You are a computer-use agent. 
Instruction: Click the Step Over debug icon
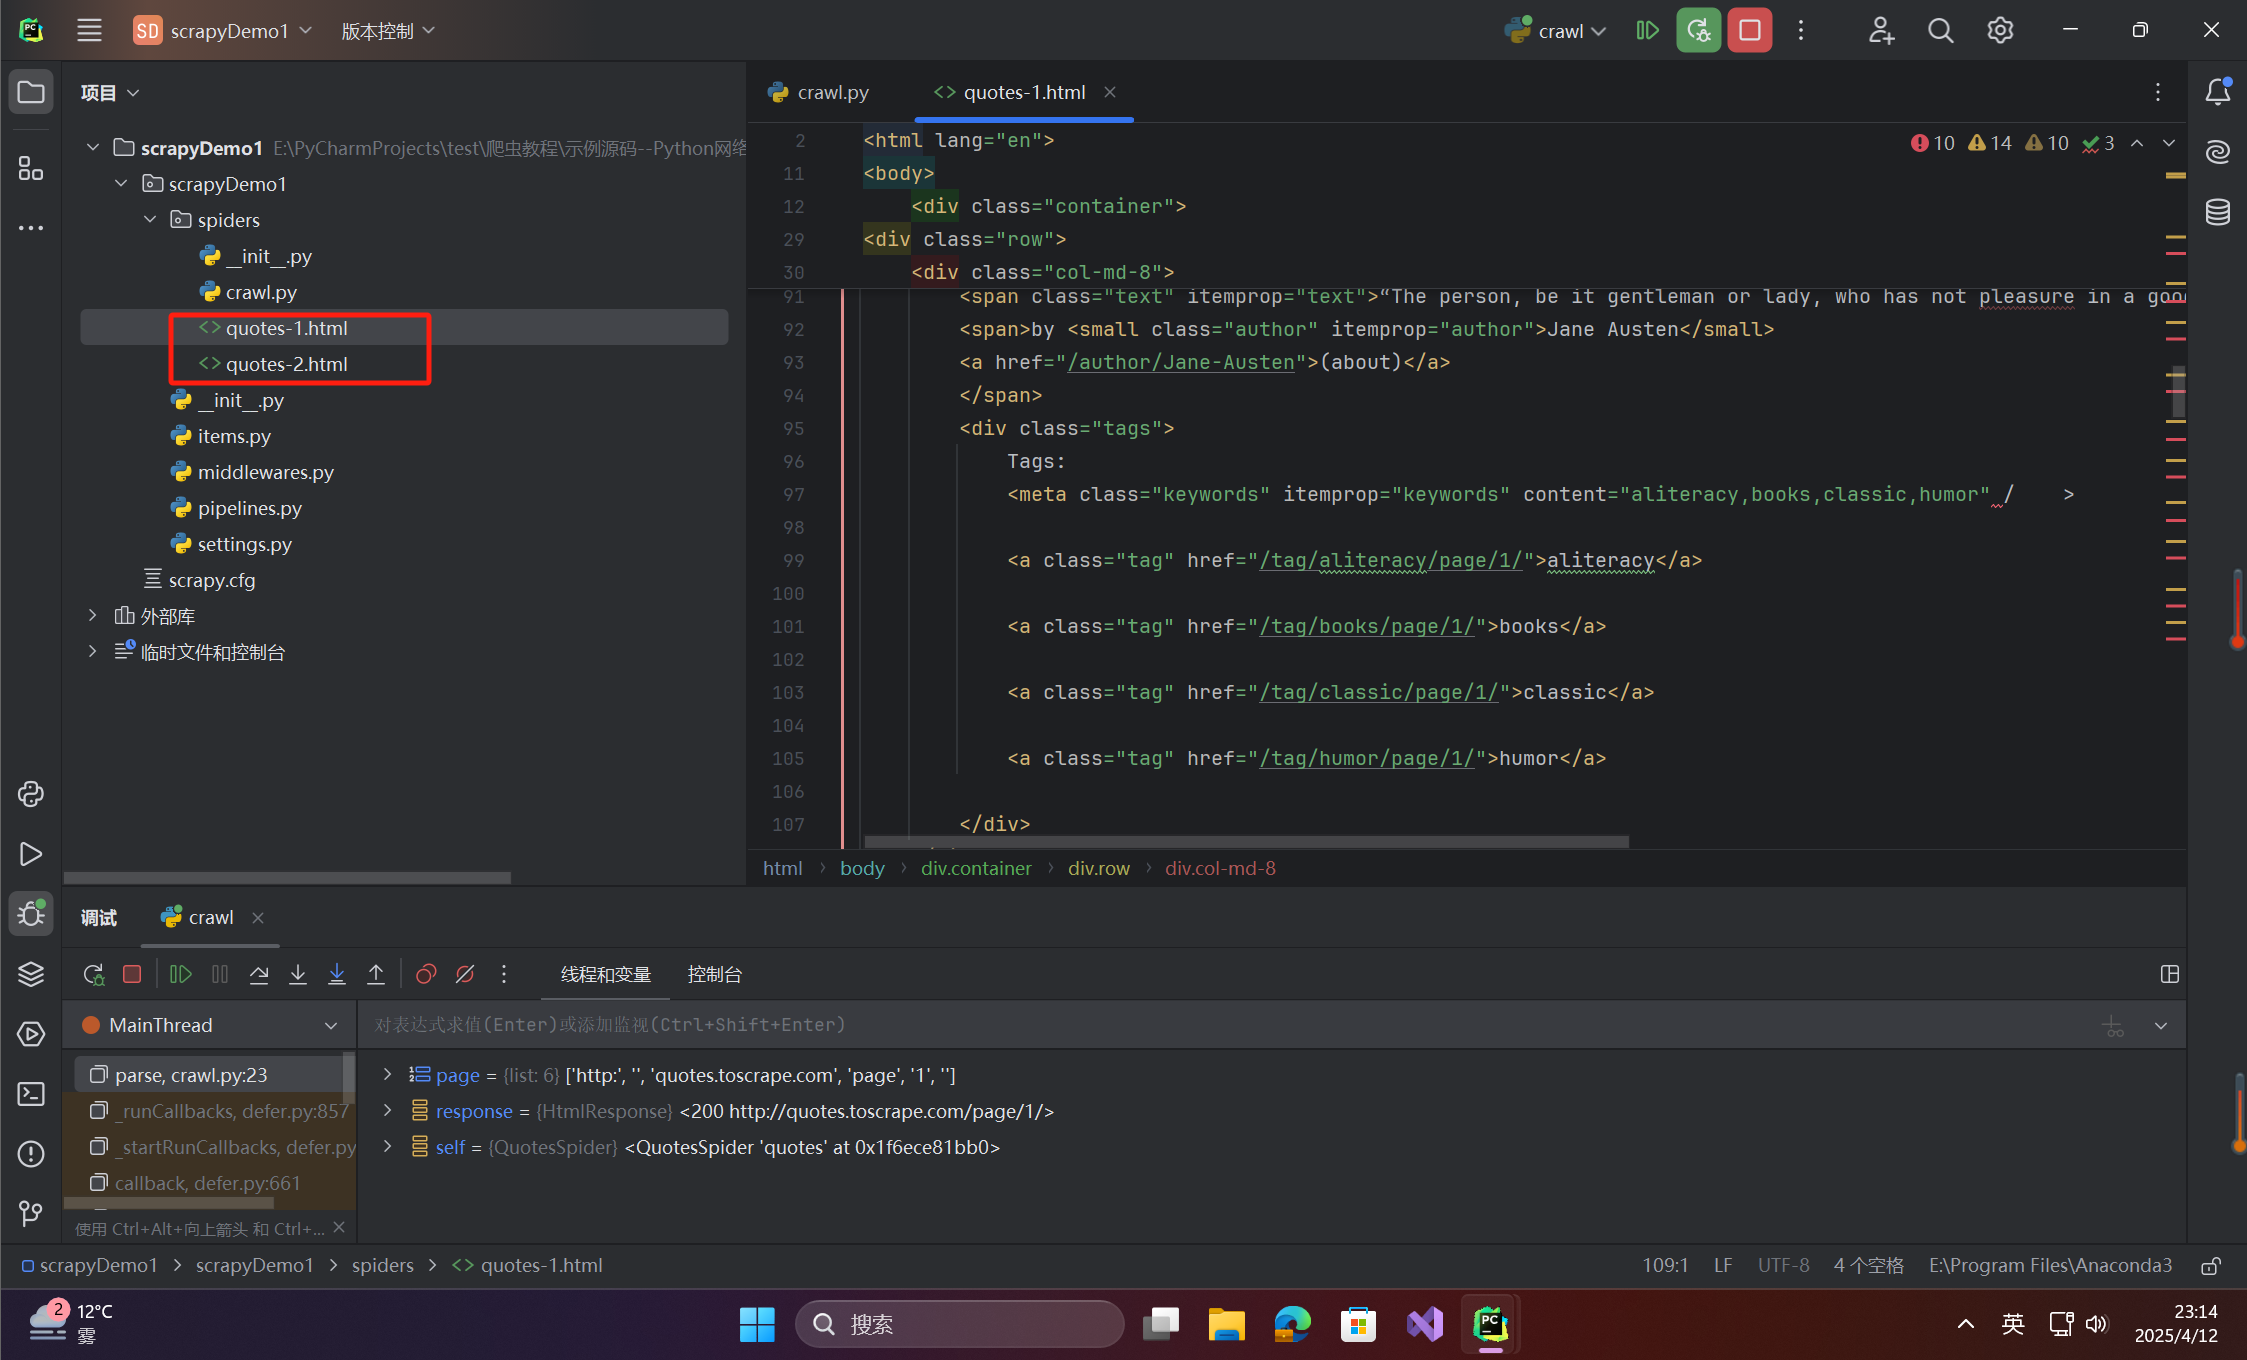(259, 974)
